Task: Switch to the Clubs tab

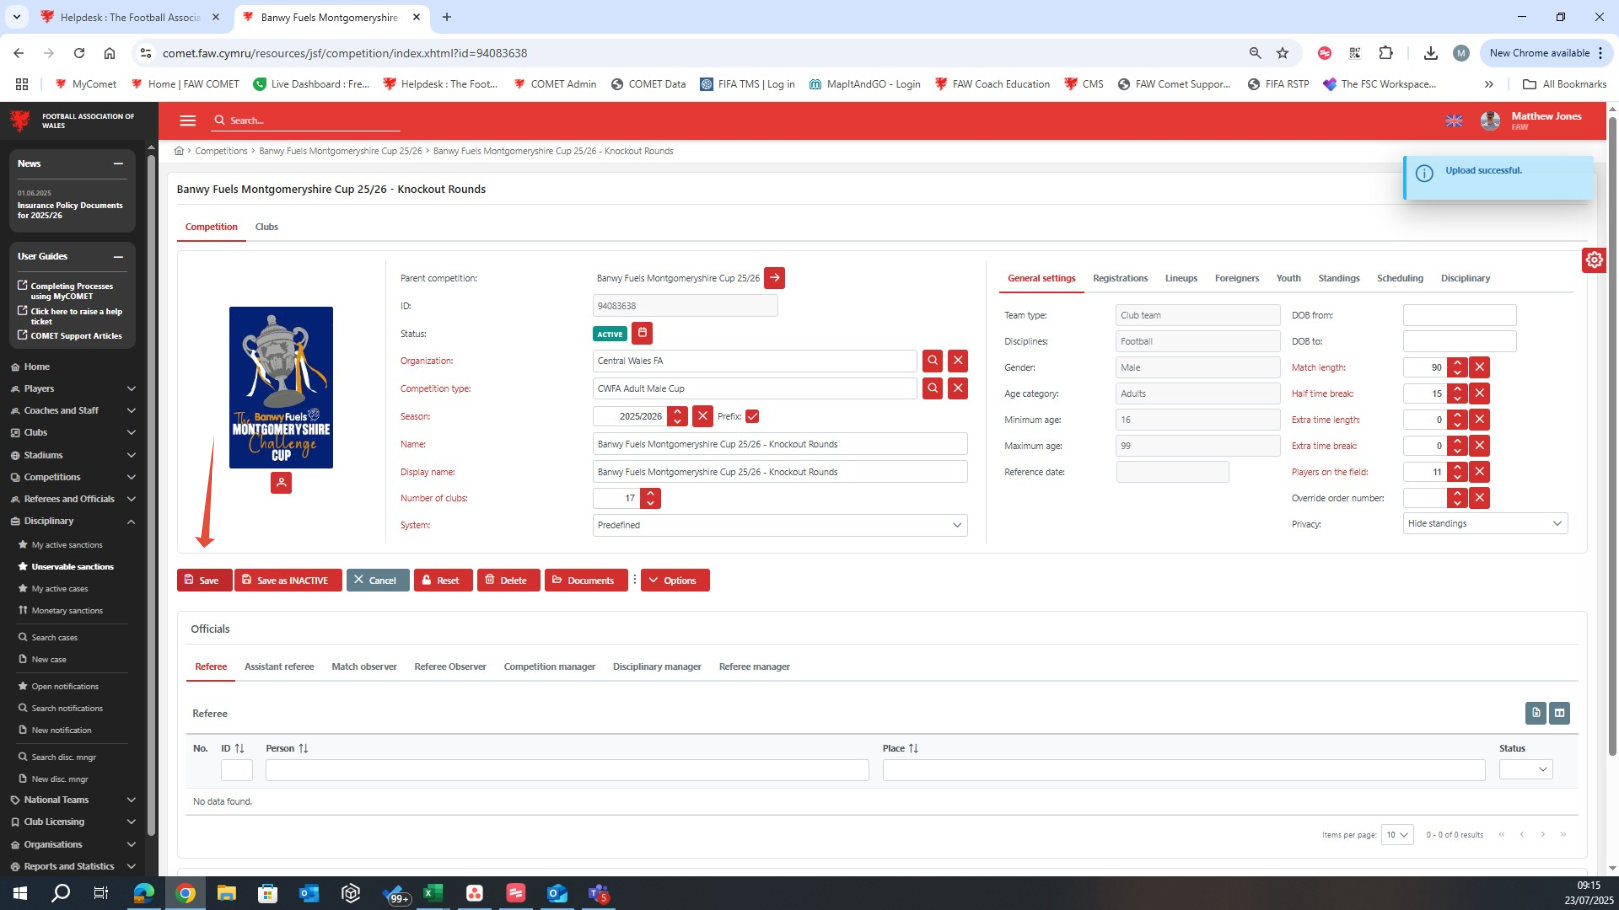Action: [x=266, y=227]
